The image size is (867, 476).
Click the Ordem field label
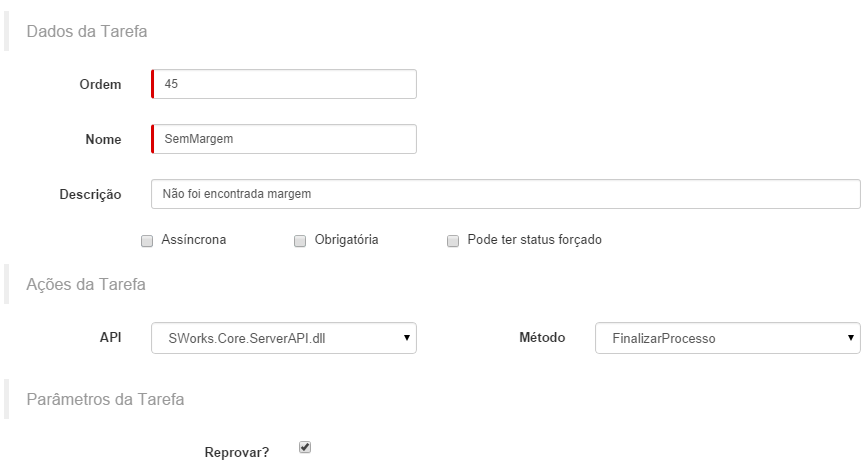click(100, 85)
